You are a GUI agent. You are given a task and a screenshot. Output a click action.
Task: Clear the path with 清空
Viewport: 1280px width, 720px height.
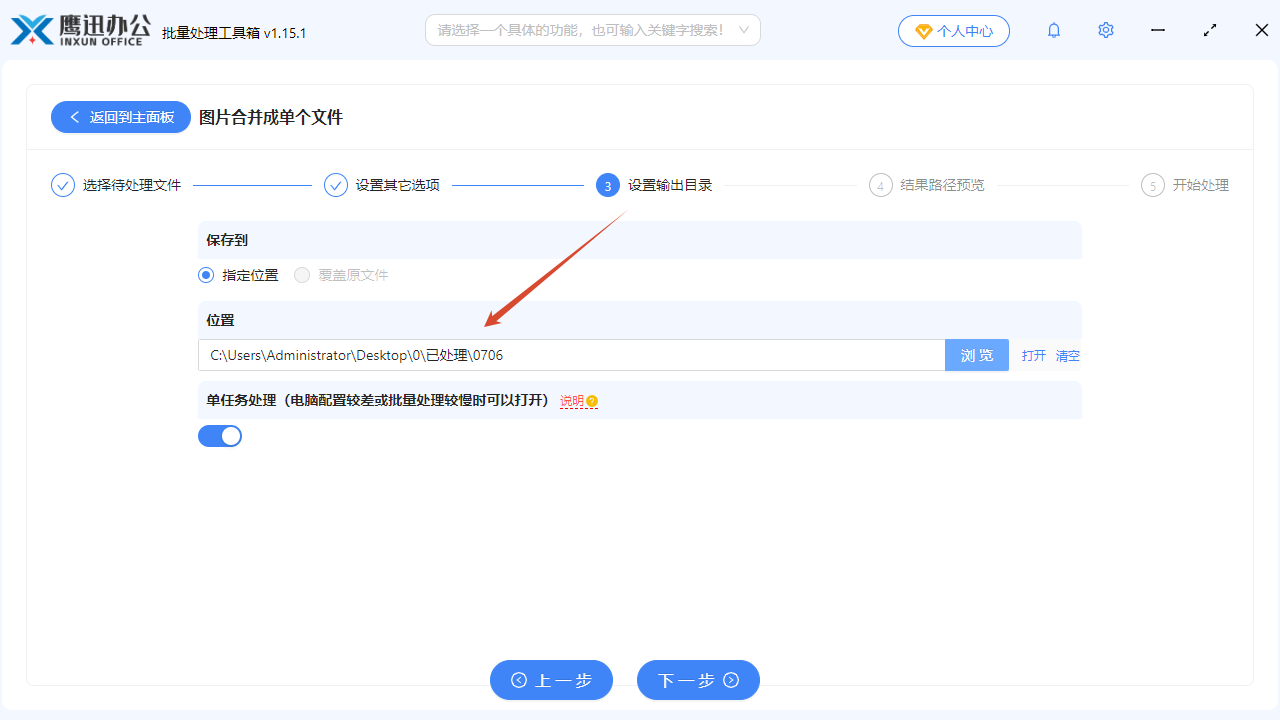click(x=1068, y=355)
